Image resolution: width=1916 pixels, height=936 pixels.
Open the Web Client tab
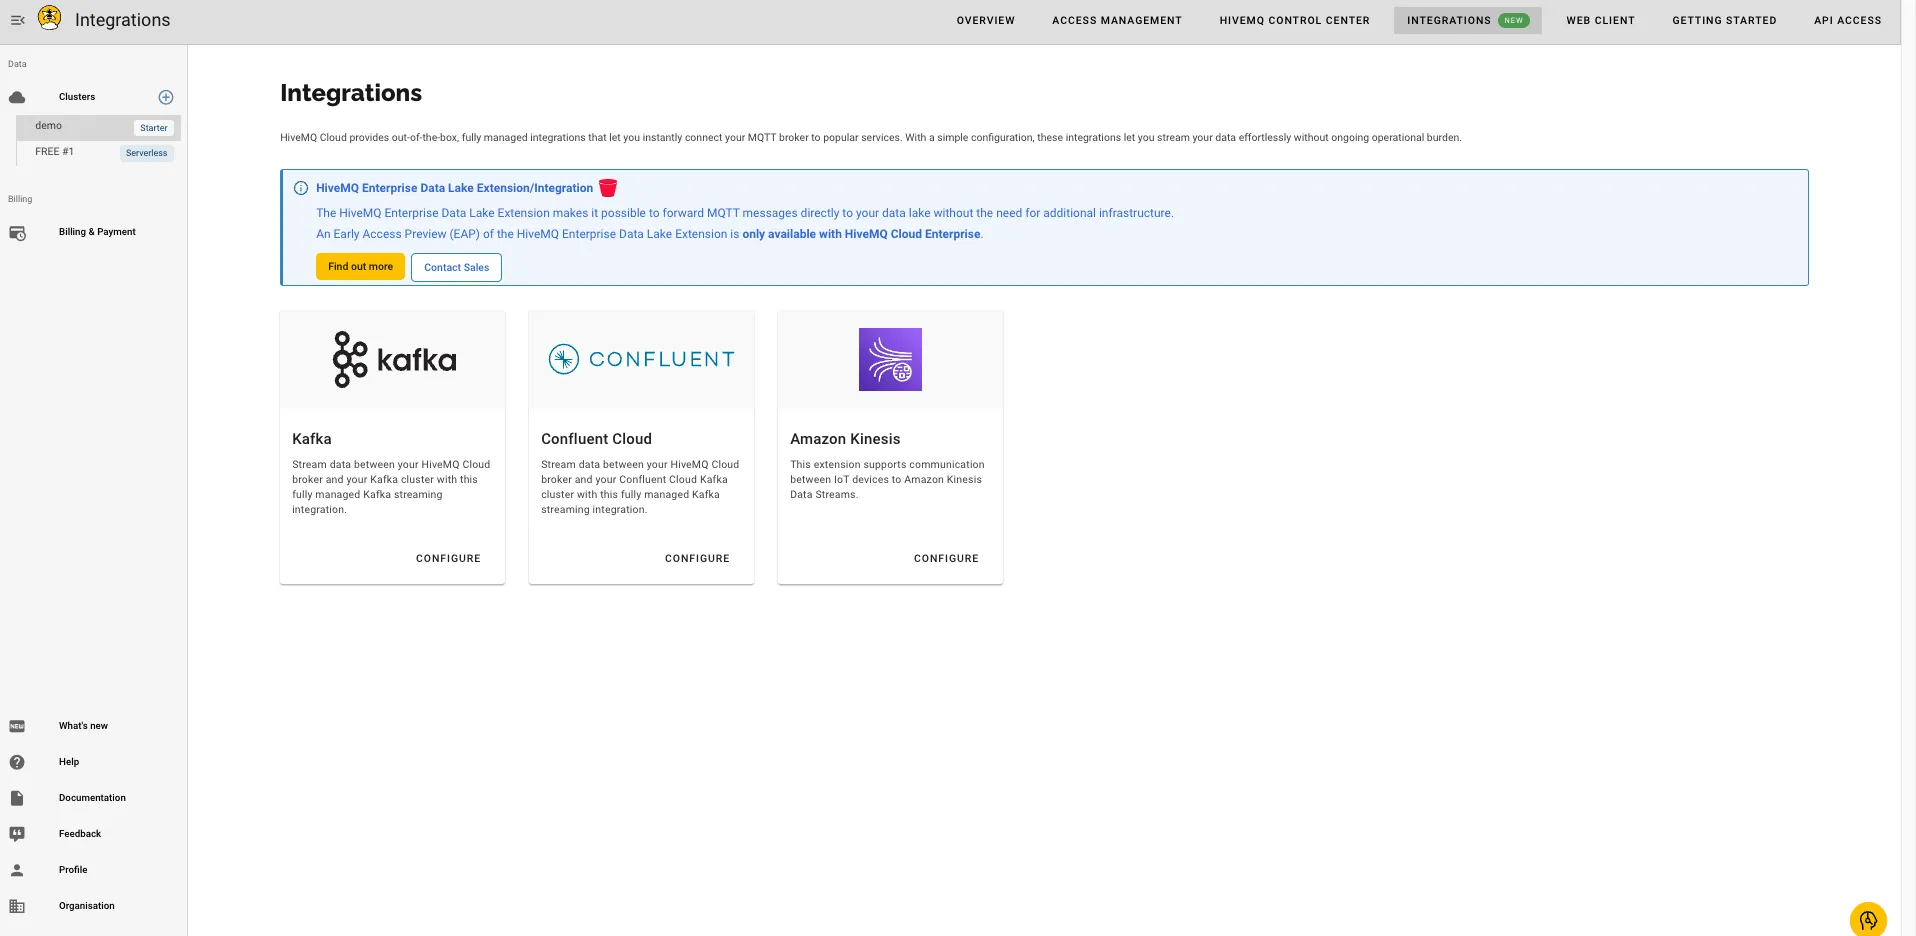coord(1600,20)
